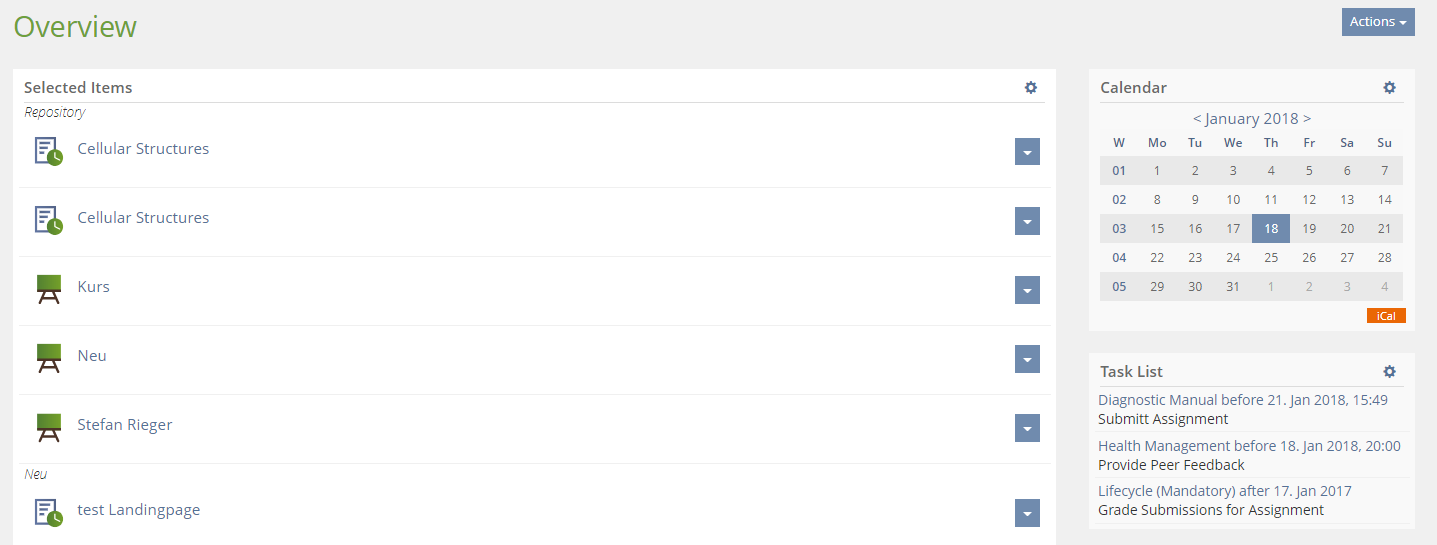This screenshot has width=1437, height=545.
Task: Select January 18 in the calendar
Action: 1271,228
